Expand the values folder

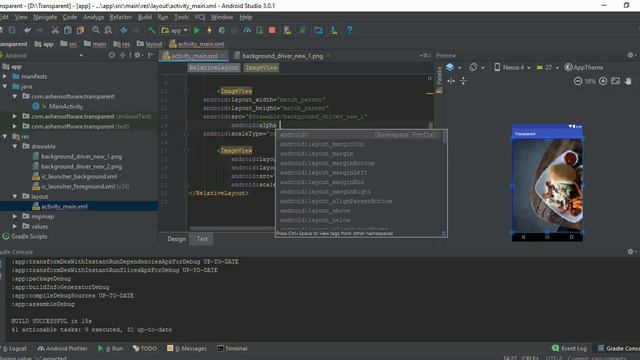tap(15, 226)
